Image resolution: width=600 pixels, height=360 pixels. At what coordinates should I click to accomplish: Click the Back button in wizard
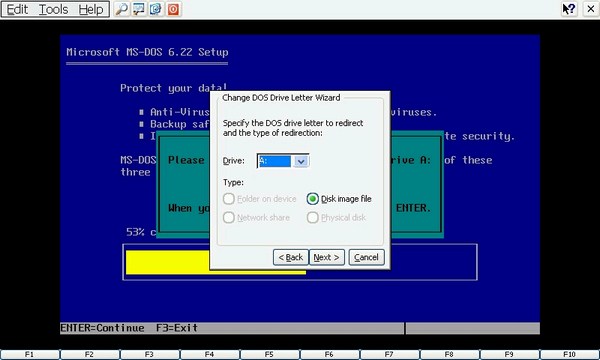click(x=290, y=257)
